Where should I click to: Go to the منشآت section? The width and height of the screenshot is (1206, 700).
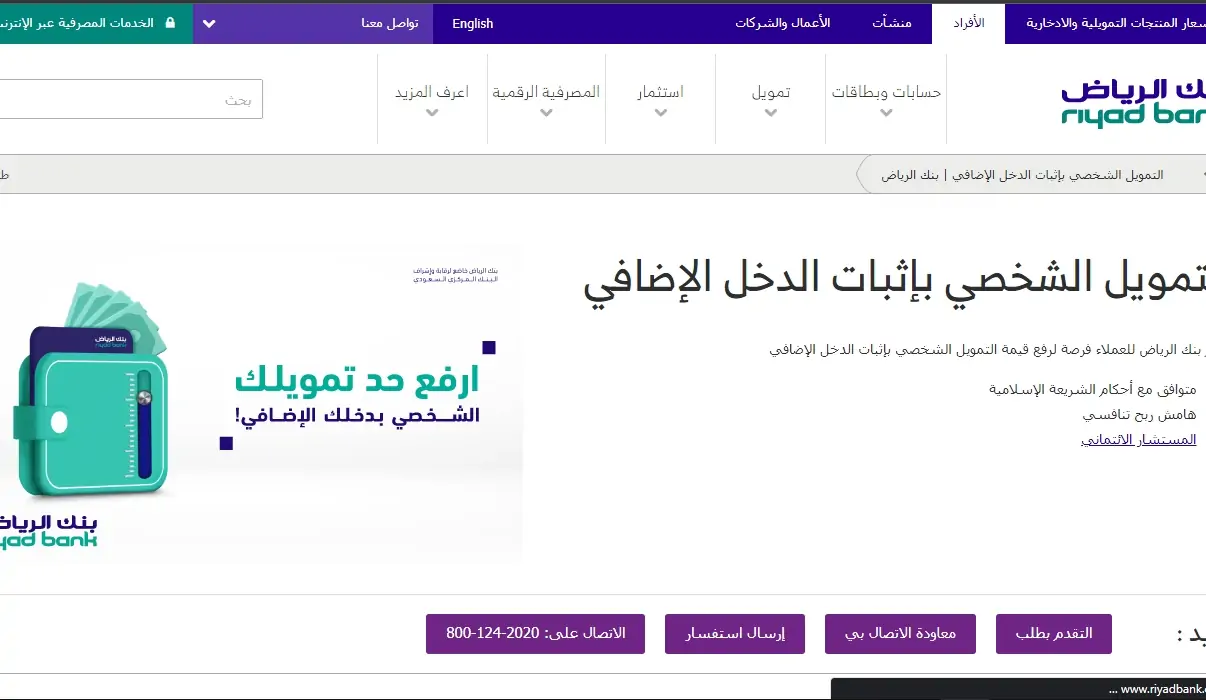892,23
